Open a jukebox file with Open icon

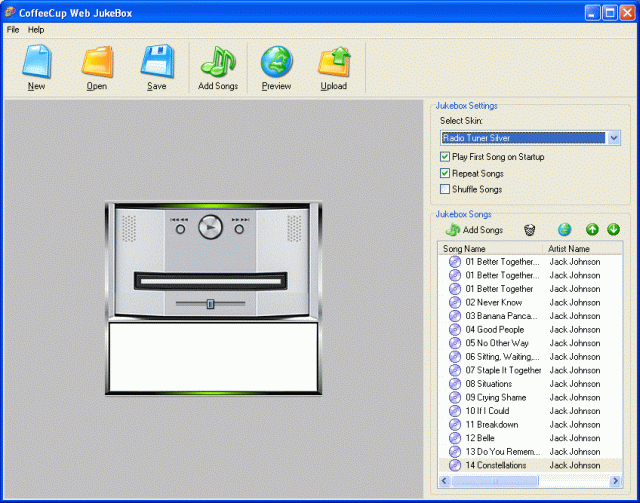pos(97,61)
